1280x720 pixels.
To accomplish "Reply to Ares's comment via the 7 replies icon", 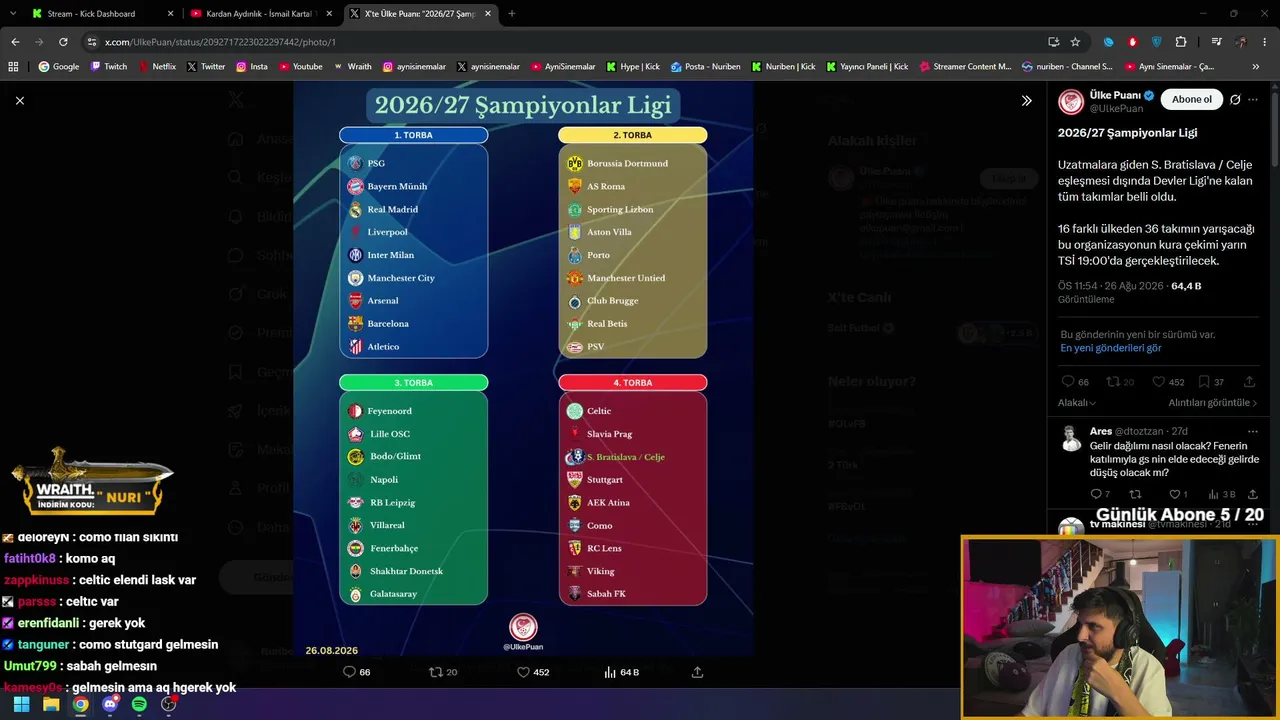I will click(x=1096, y=494).
